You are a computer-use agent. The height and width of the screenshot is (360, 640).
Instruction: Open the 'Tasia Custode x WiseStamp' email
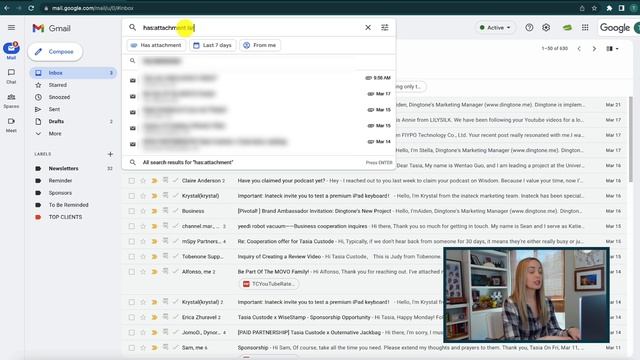click(304, 317)
